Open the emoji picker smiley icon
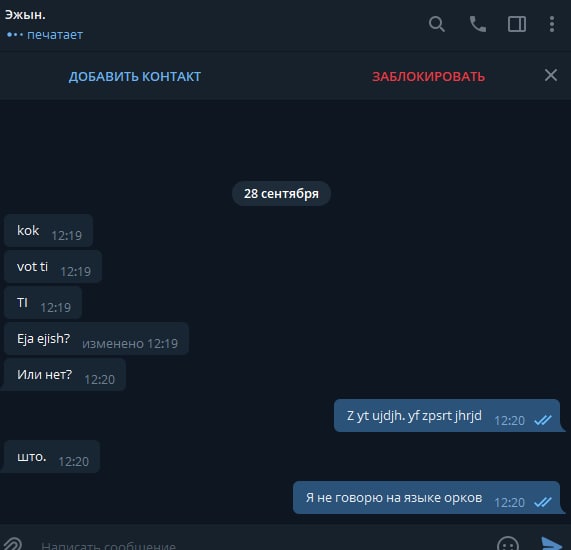The height and width of the screenshot is (550, 571). point(507,544)
